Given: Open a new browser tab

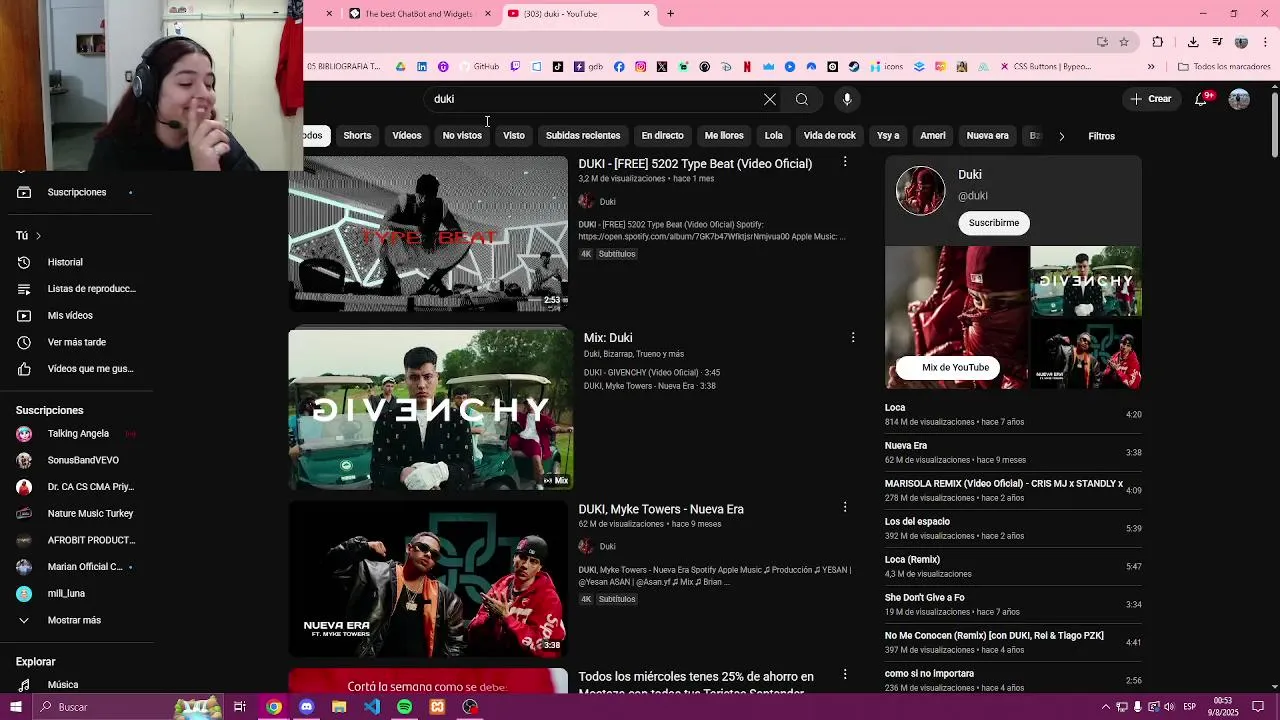Looking at the screenshot, I should coord(671,14).
